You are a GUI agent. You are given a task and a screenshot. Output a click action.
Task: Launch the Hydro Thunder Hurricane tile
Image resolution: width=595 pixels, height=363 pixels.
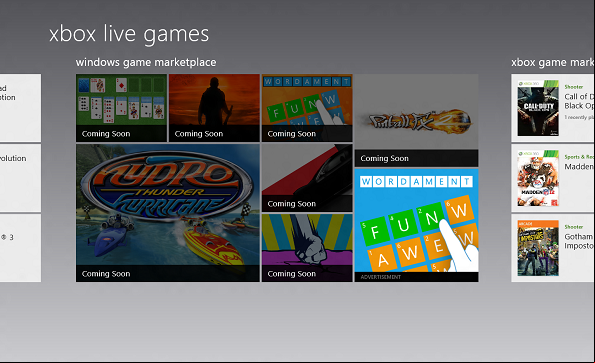click(168, 213)
